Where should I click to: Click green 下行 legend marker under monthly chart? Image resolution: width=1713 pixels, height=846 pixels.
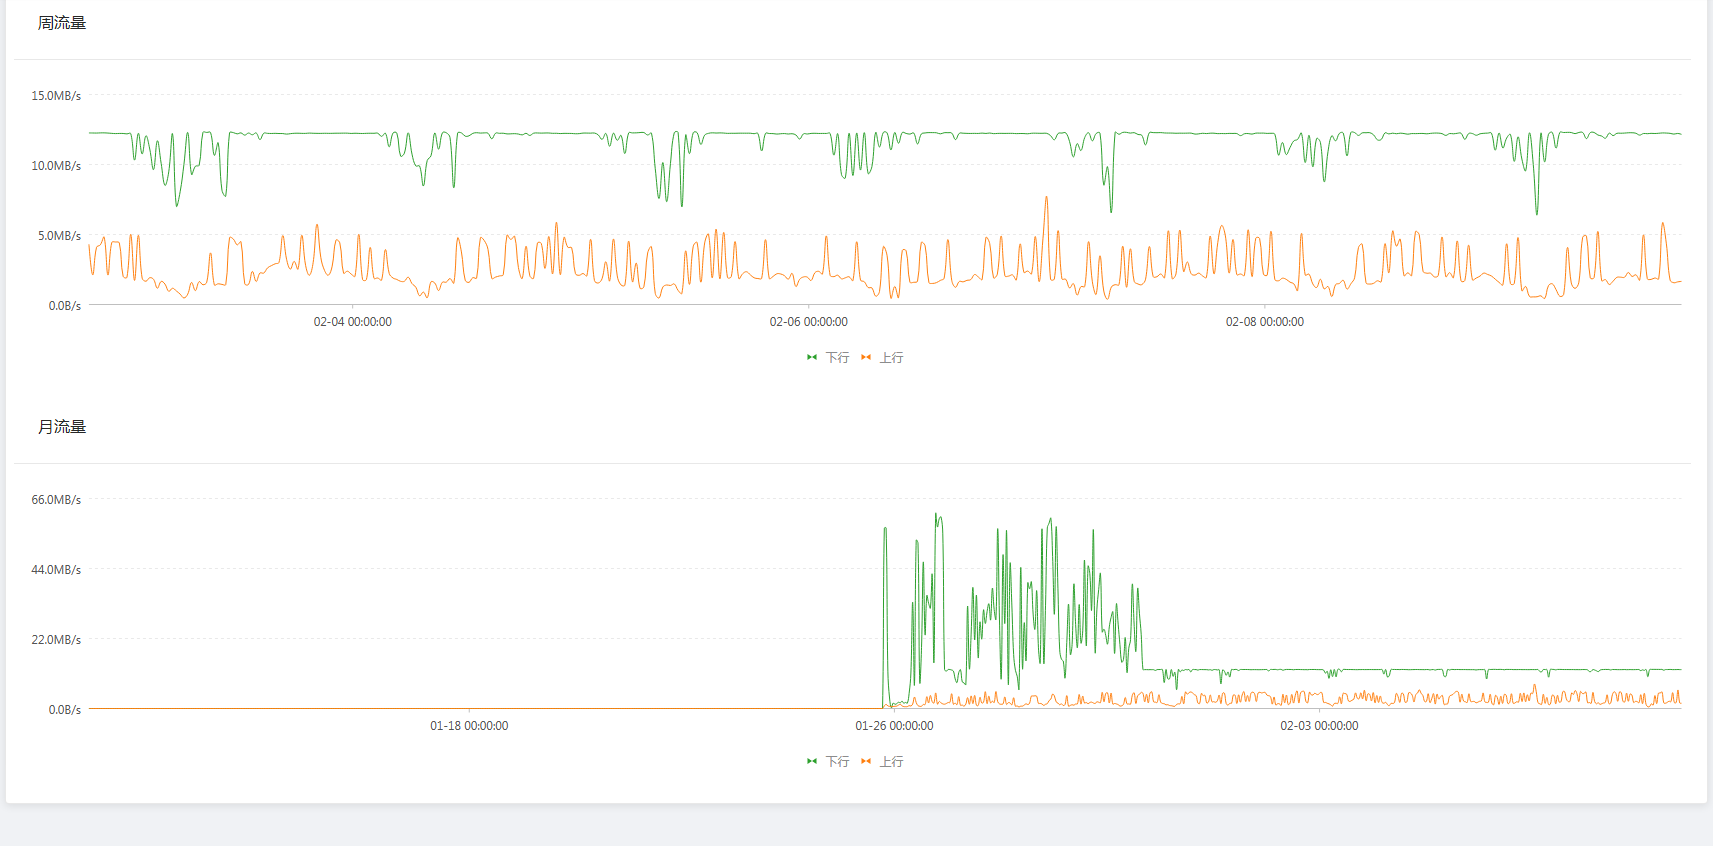pos(812,761)
